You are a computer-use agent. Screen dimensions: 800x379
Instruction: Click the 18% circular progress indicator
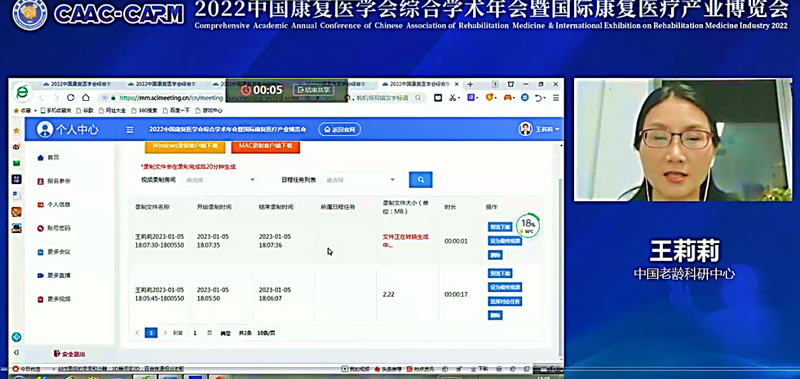point(528,225)
